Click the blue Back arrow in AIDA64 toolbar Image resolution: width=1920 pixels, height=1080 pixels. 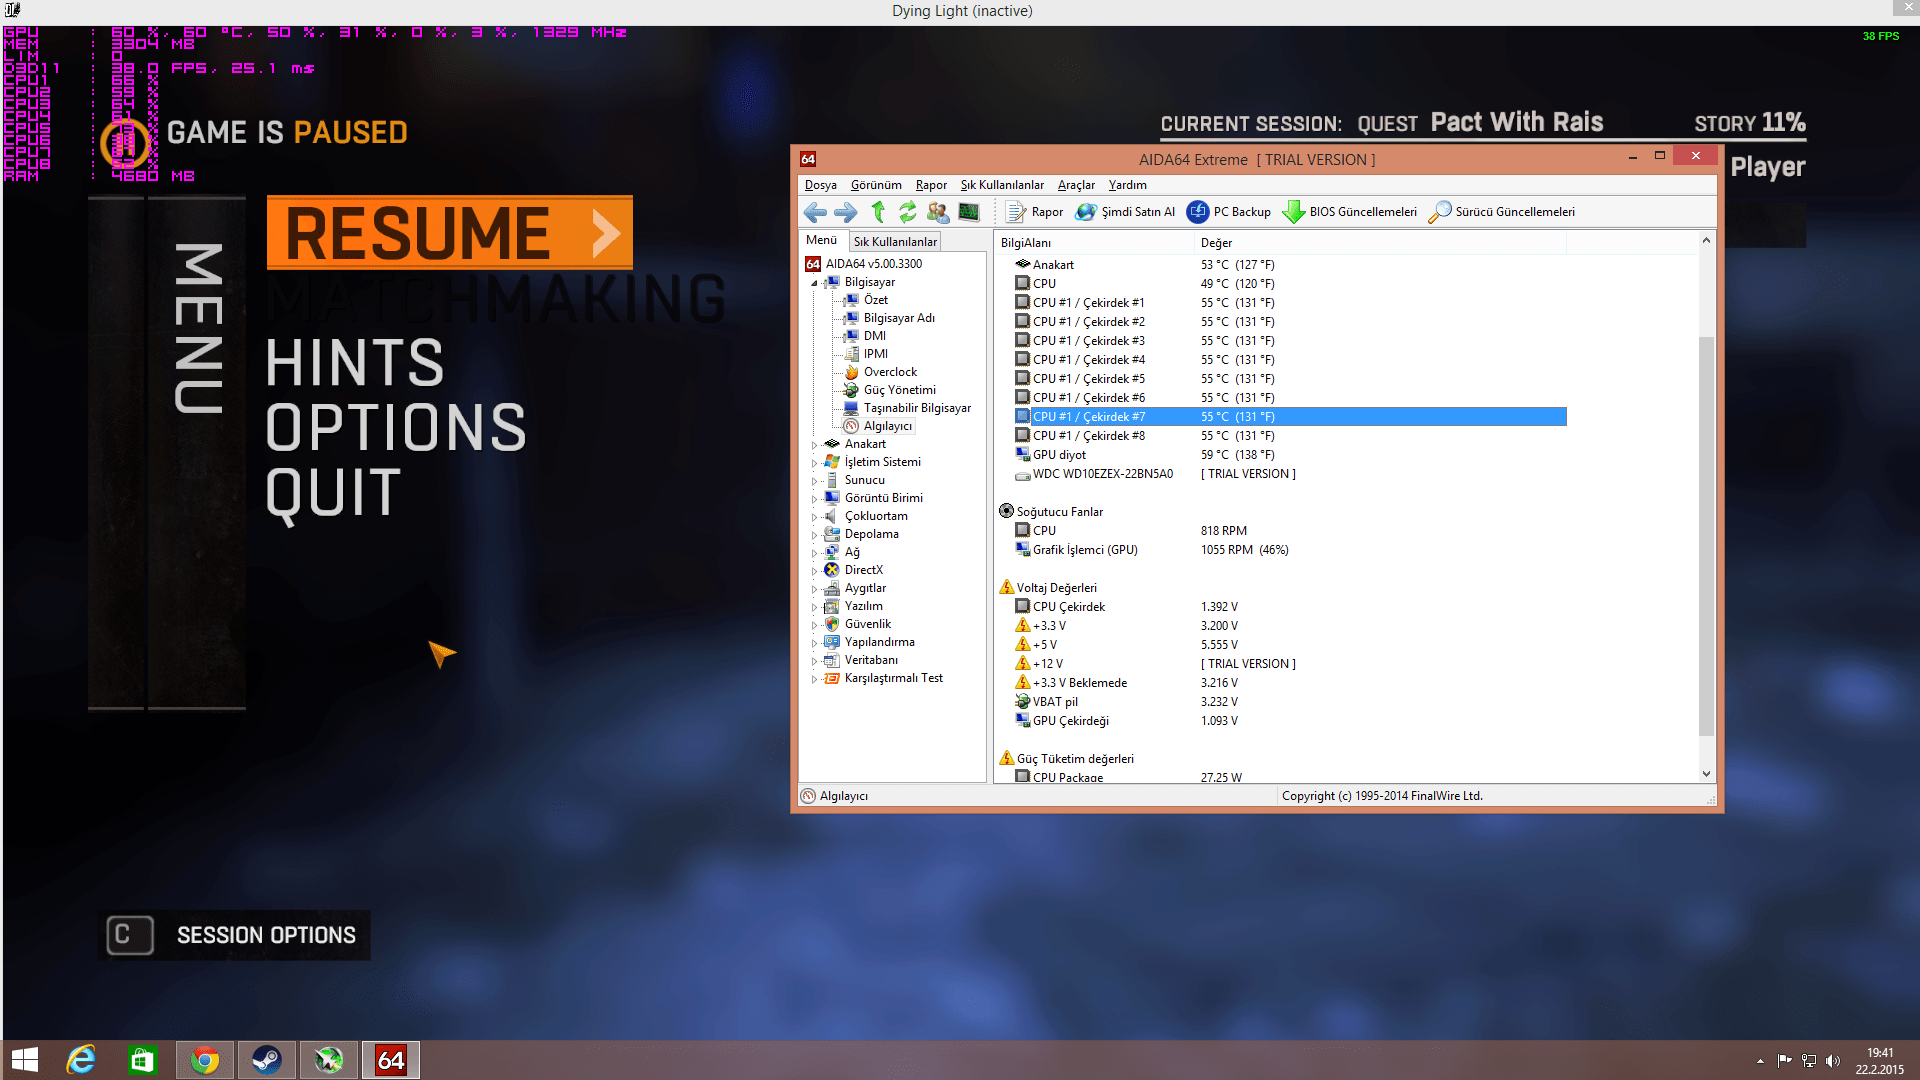tap(815, 212)
